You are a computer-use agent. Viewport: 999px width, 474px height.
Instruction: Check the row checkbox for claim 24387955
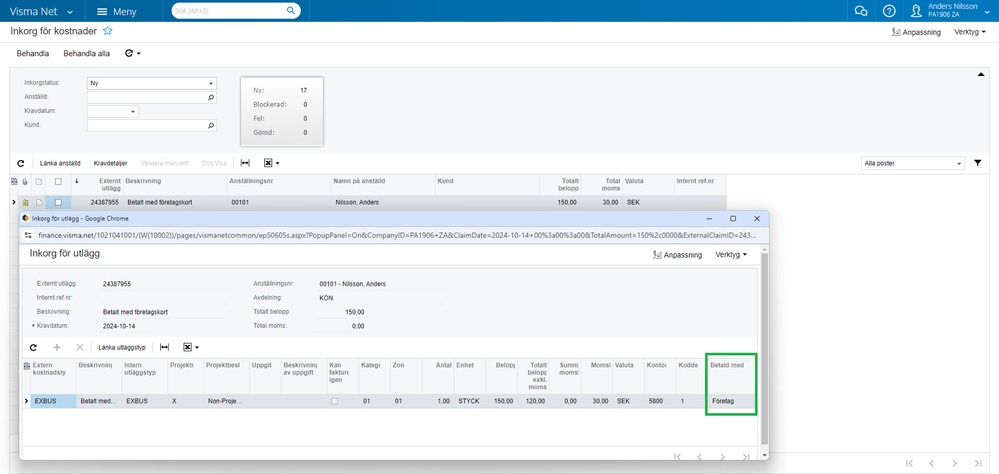pyautogui.click(x=58, y=202)
